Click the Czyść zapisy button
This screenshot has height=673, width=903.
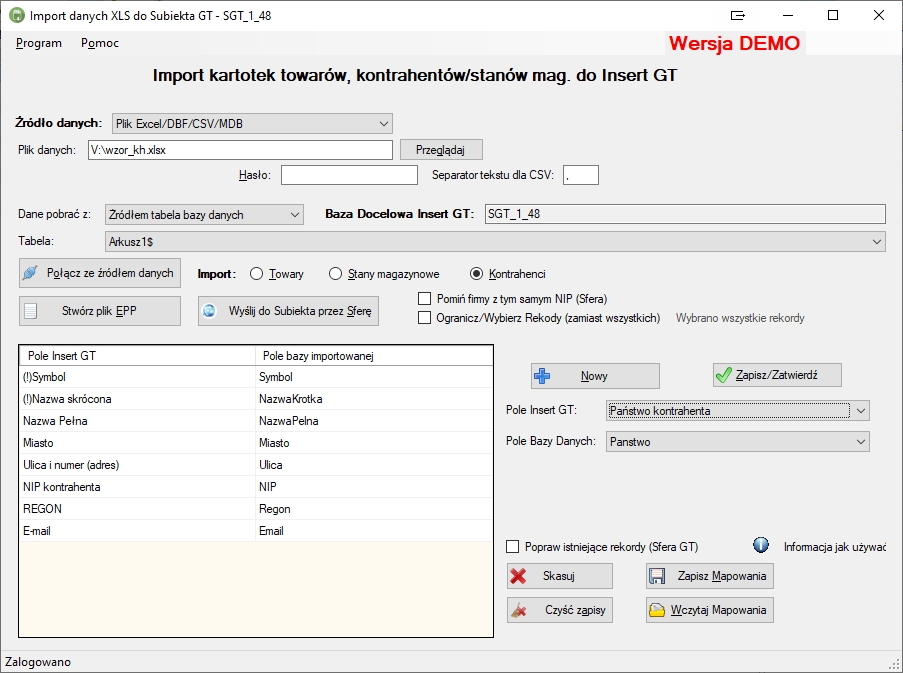560,610
